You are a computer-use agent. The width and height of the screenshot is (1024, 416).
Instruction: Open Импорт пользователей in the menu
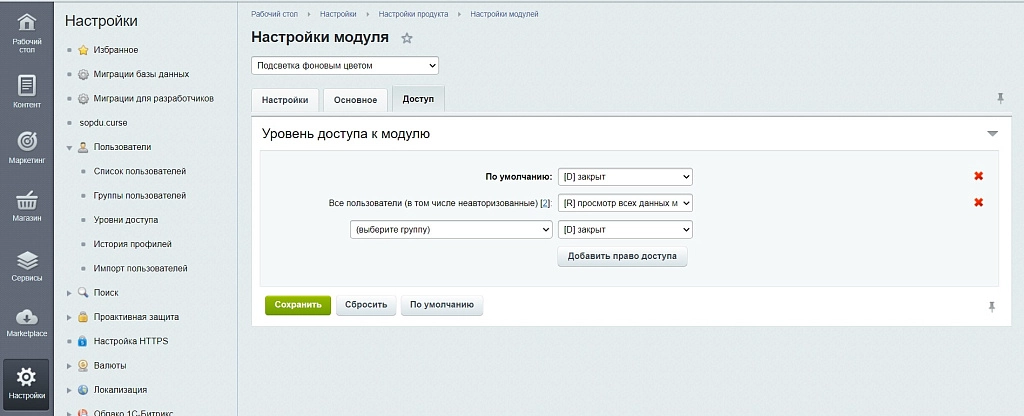pyautogui.click(x=140, y=268)
